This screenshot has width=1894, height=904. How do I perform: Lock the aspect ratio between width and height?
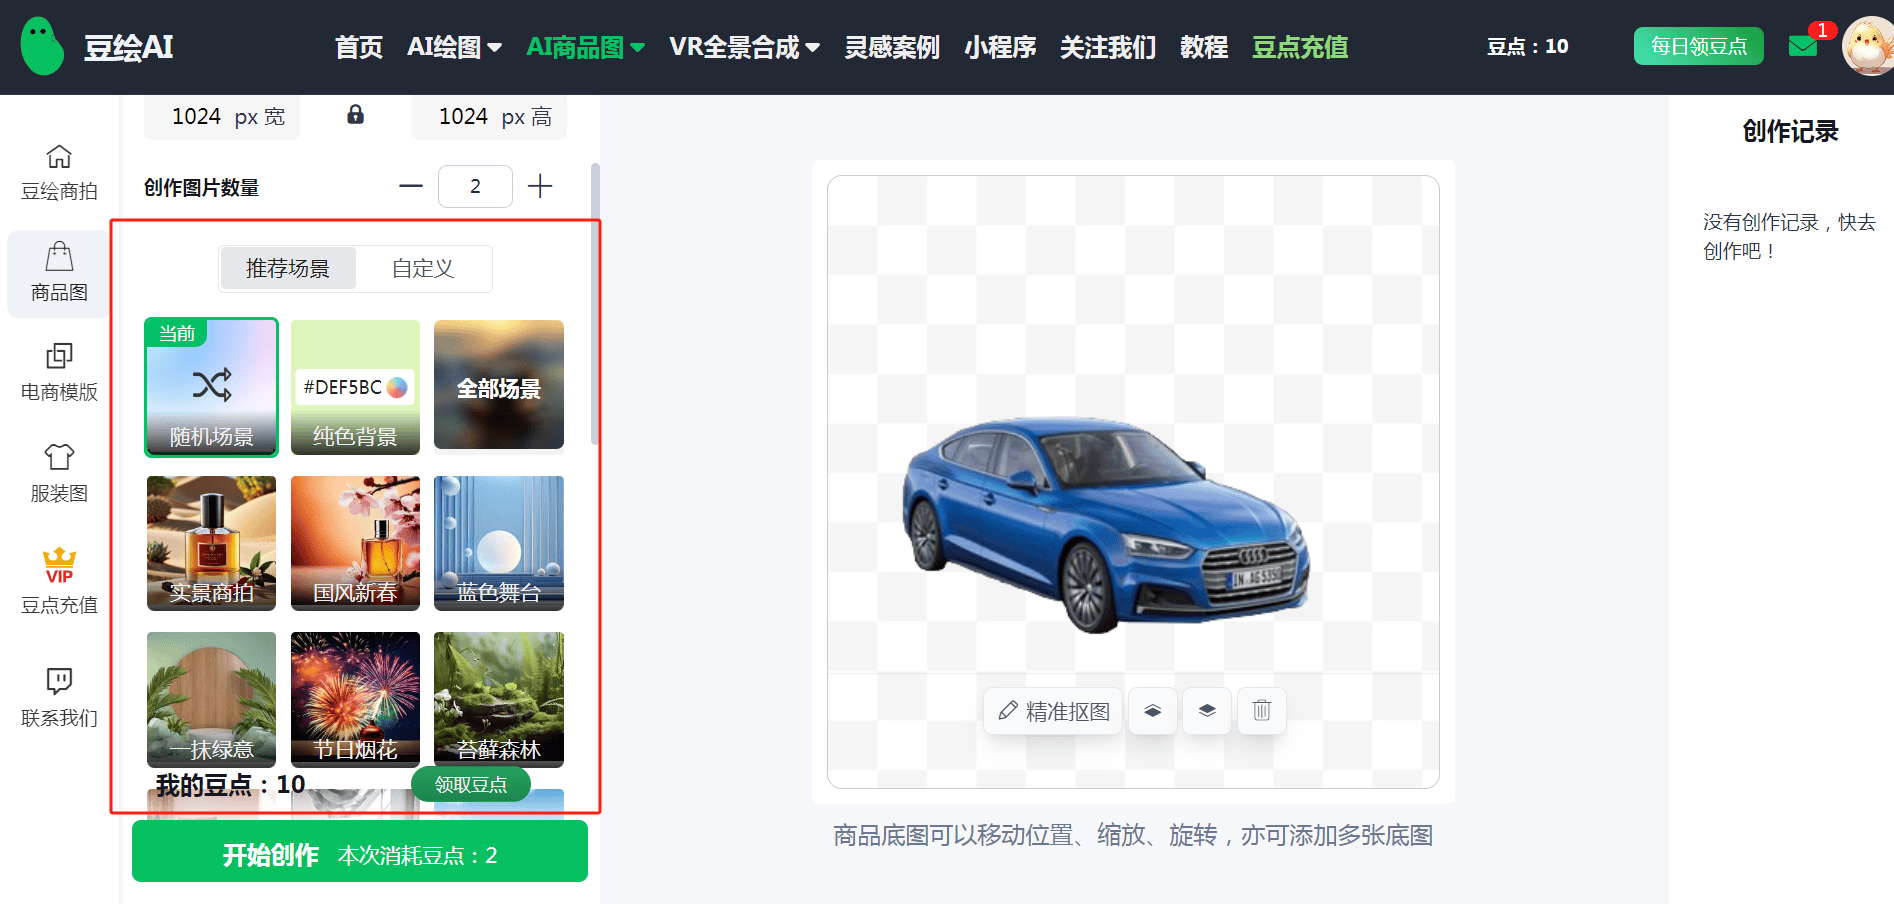tap(355, 116)
